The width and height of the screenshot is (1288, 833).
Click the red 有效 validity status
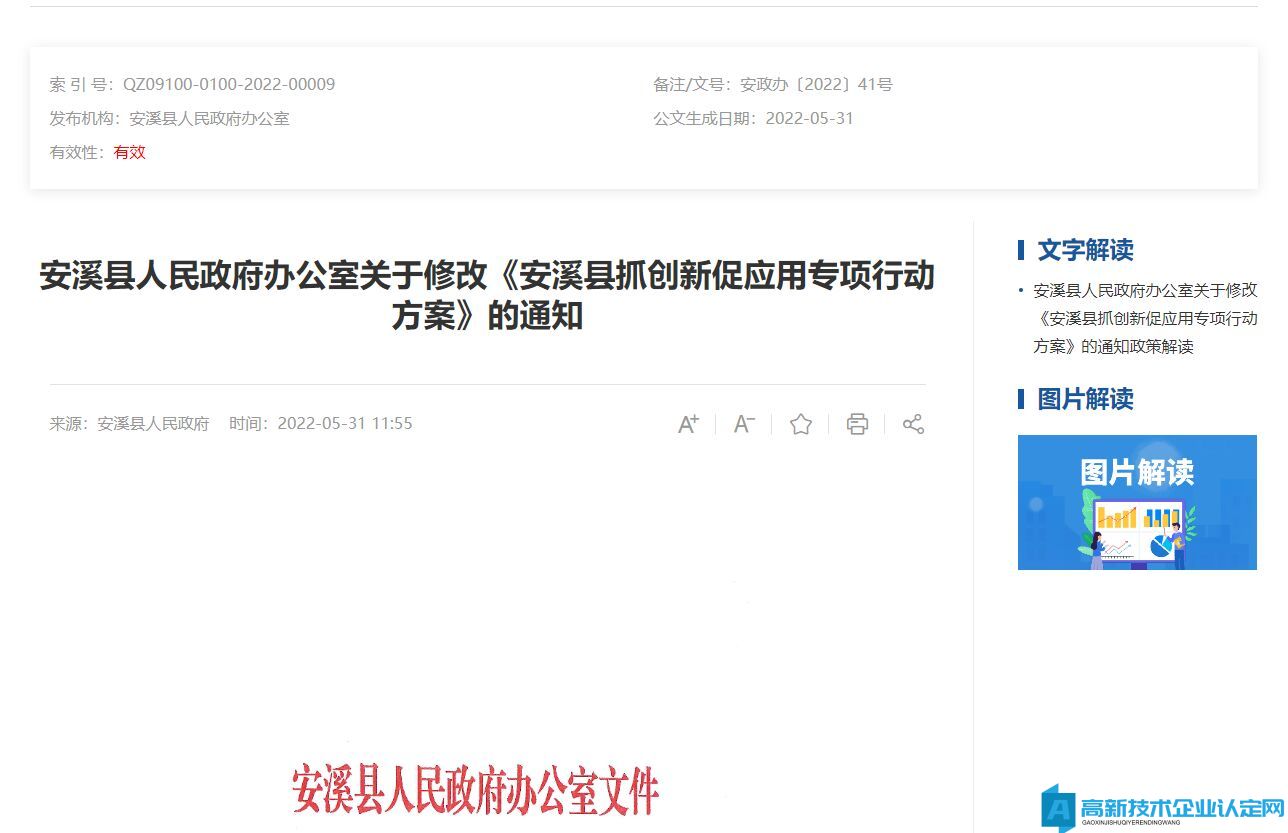(129, 152)
